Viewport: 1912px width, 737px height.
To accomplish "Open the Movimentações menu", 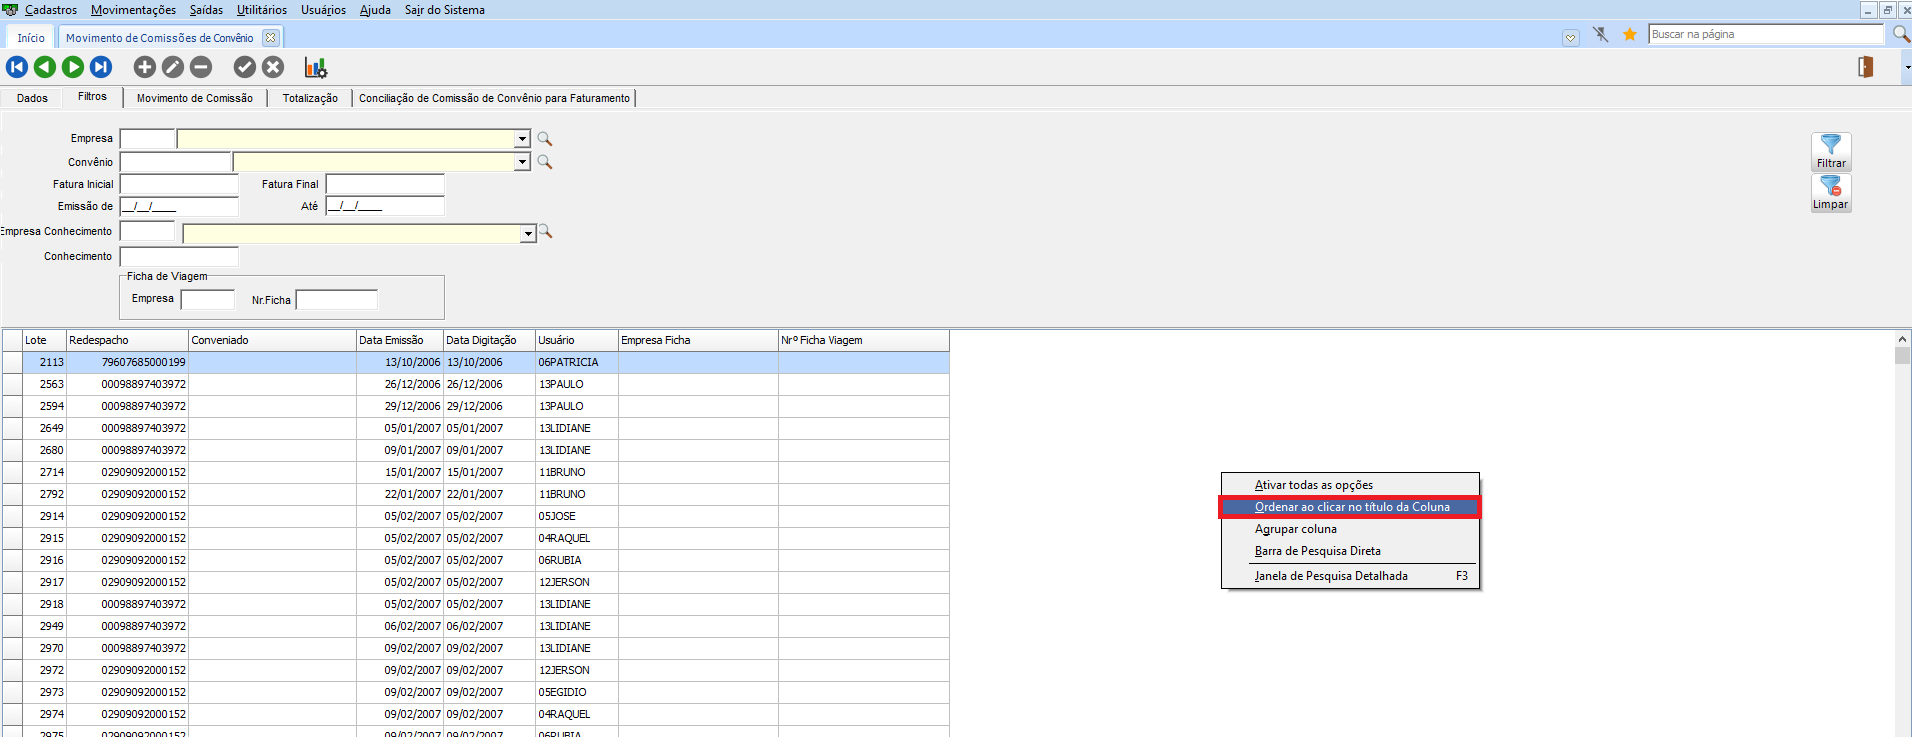I will 133,10.
